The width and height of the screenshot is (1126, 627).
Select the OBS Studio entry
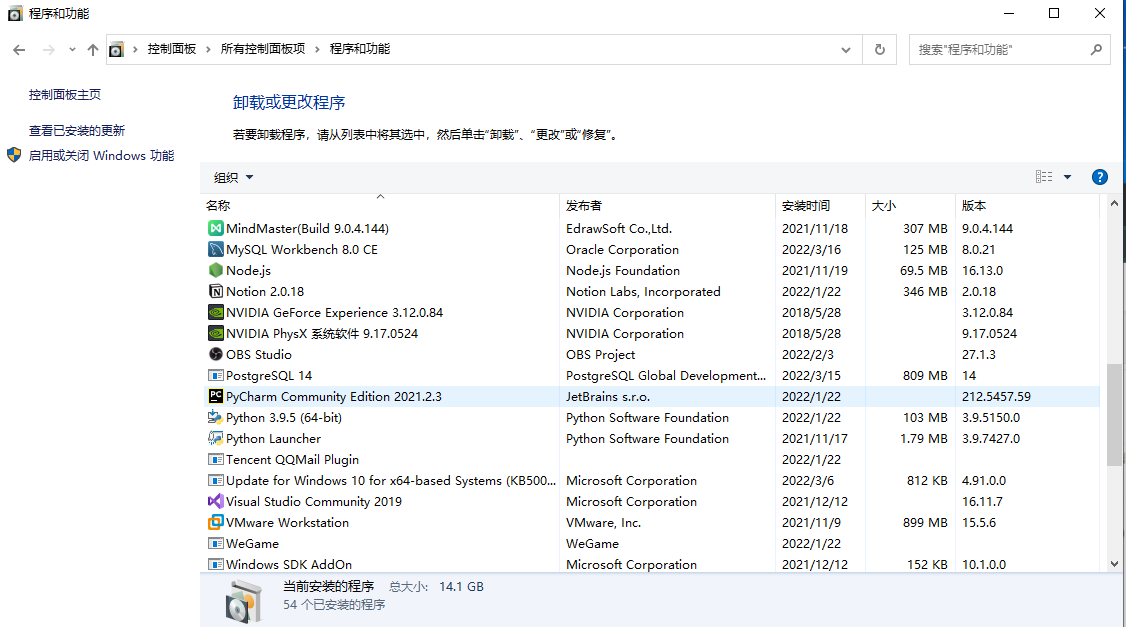pos(259,354)
